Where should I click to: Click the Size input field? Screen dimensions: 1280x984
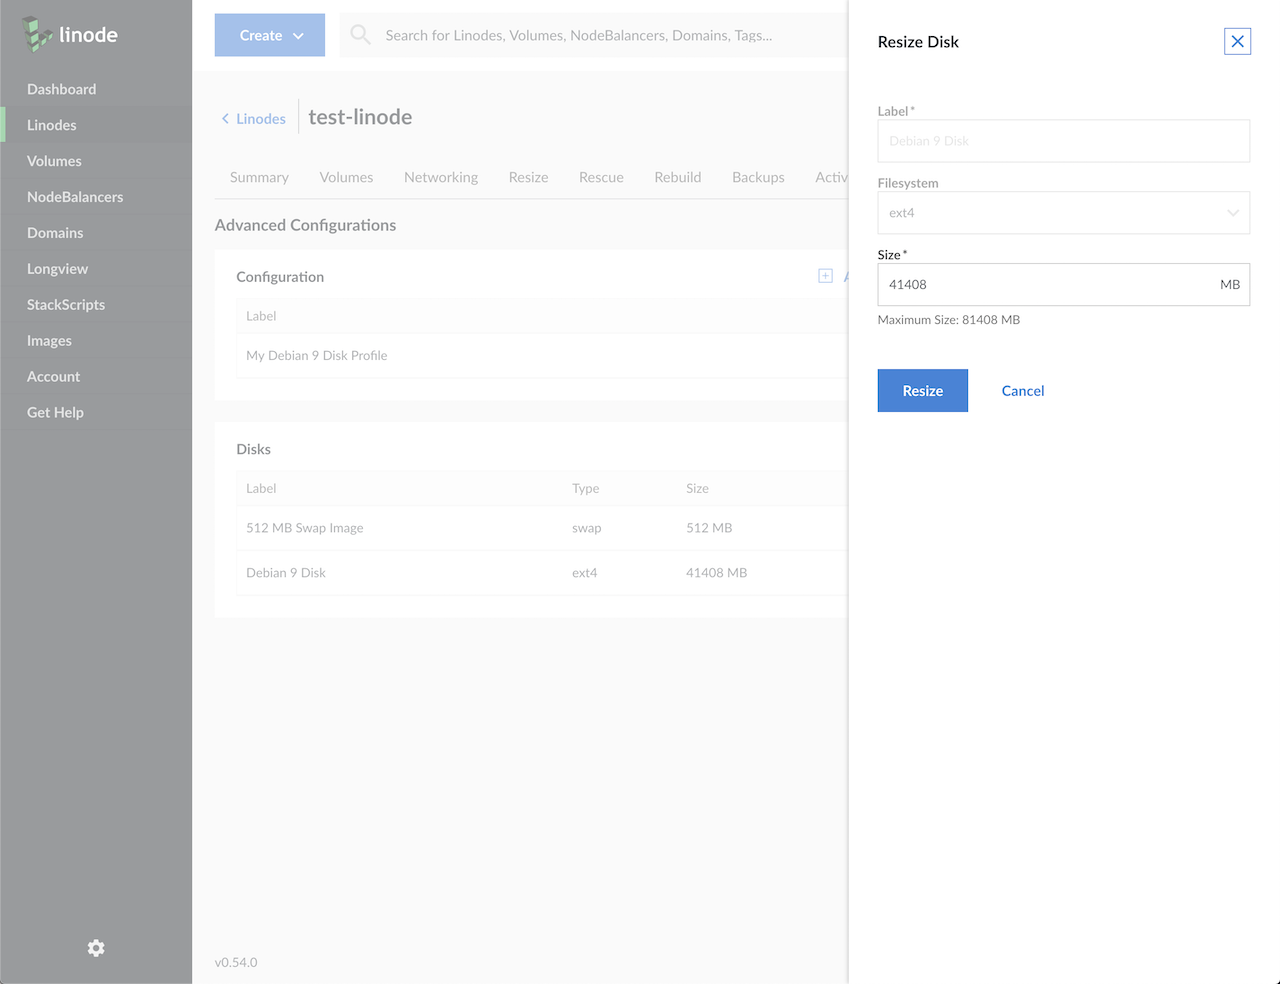click(x=1045, y=285)
